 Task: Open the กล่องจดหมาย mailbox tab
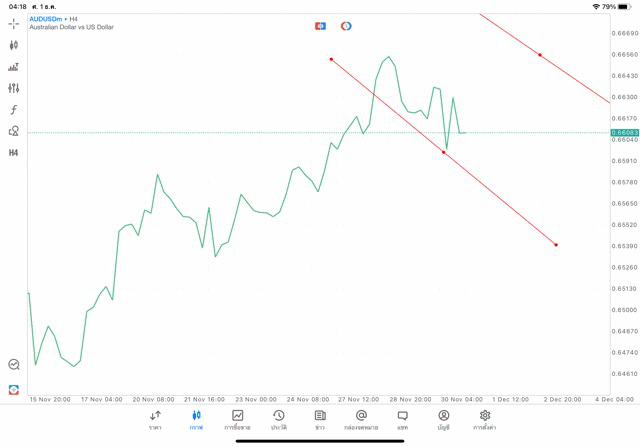(361, 420)
